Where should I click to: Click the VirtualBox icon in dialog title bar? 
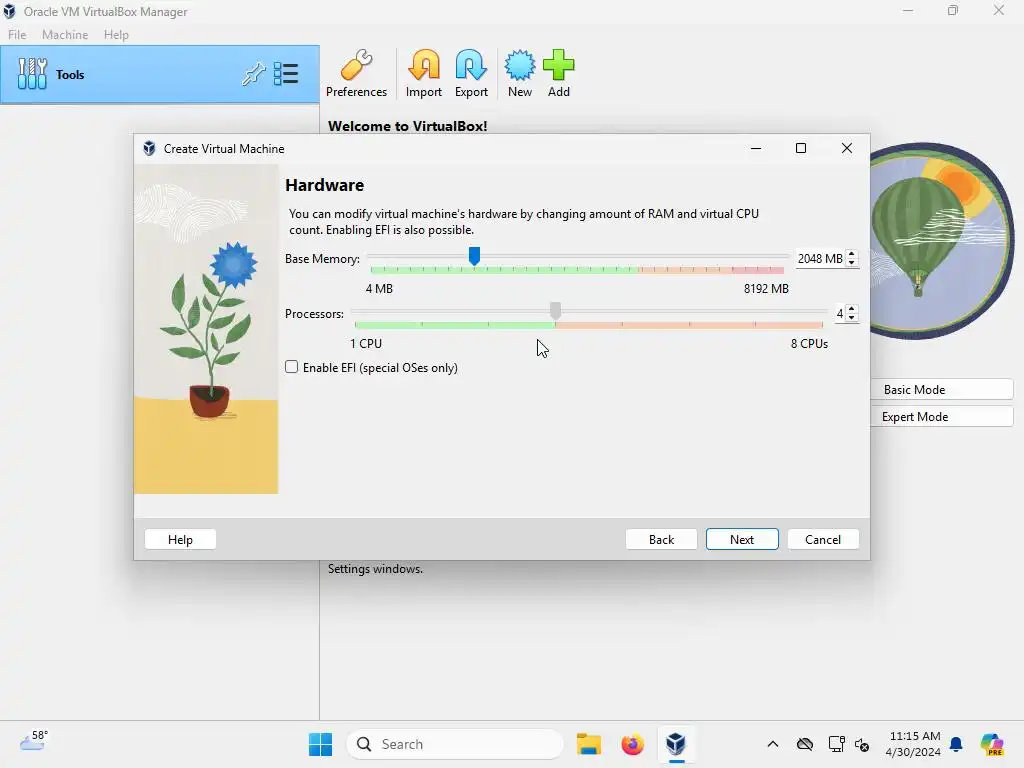(150, 148)
